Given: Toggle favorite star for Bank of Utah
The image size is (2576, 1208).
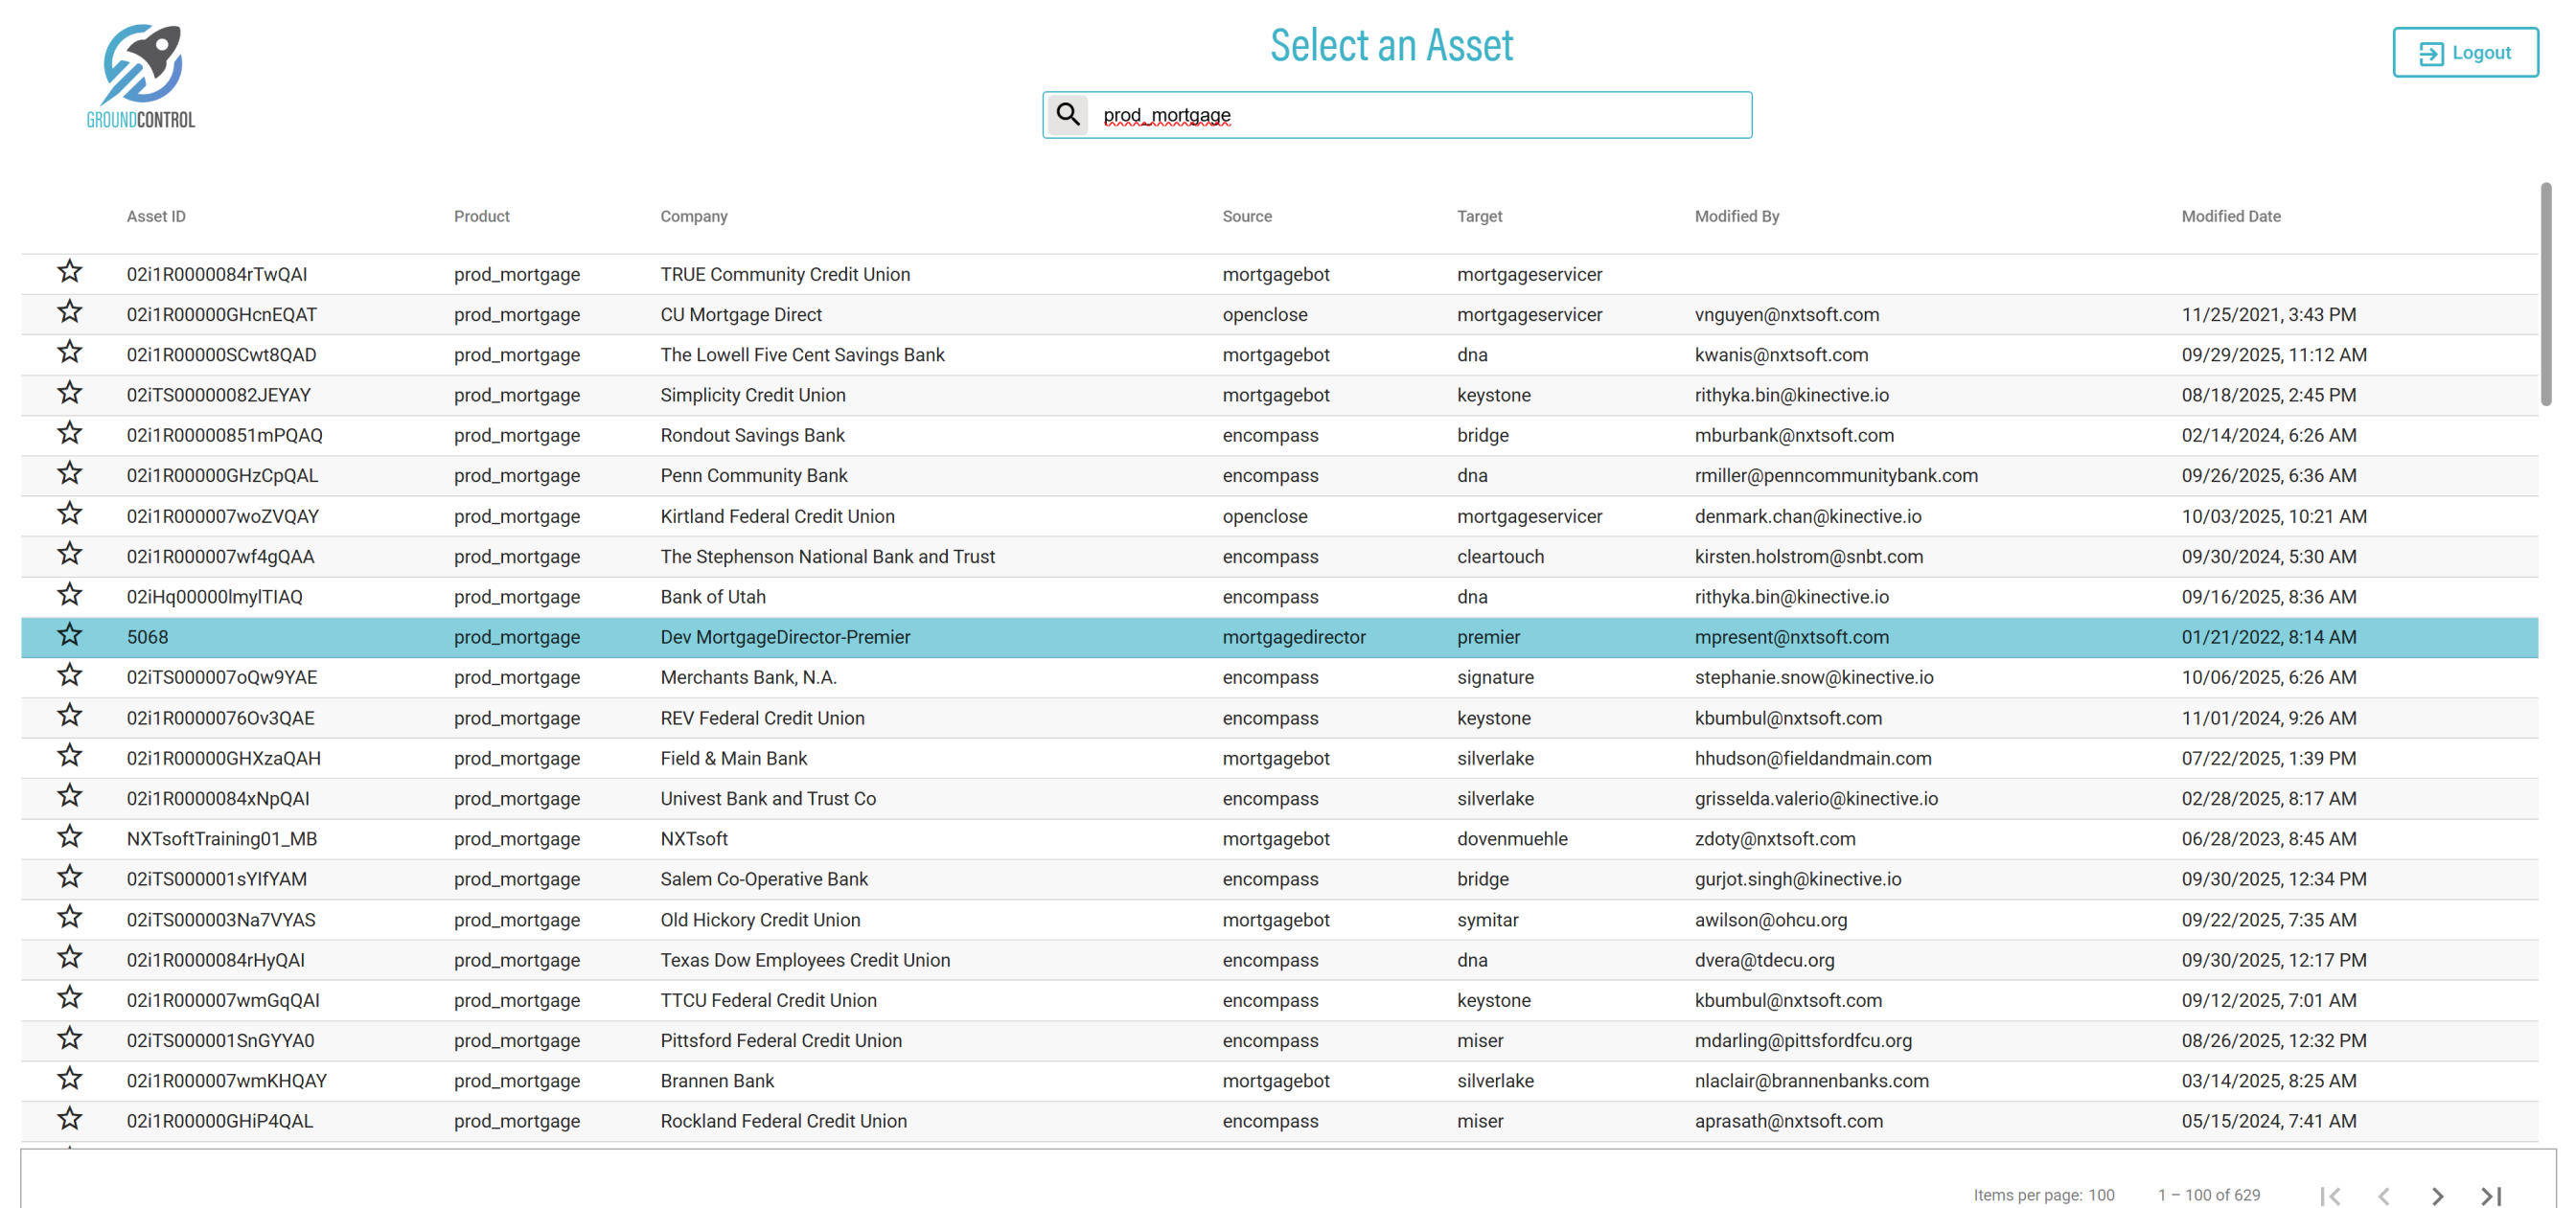Looking at the screenshot, I should tap(69, 596).
